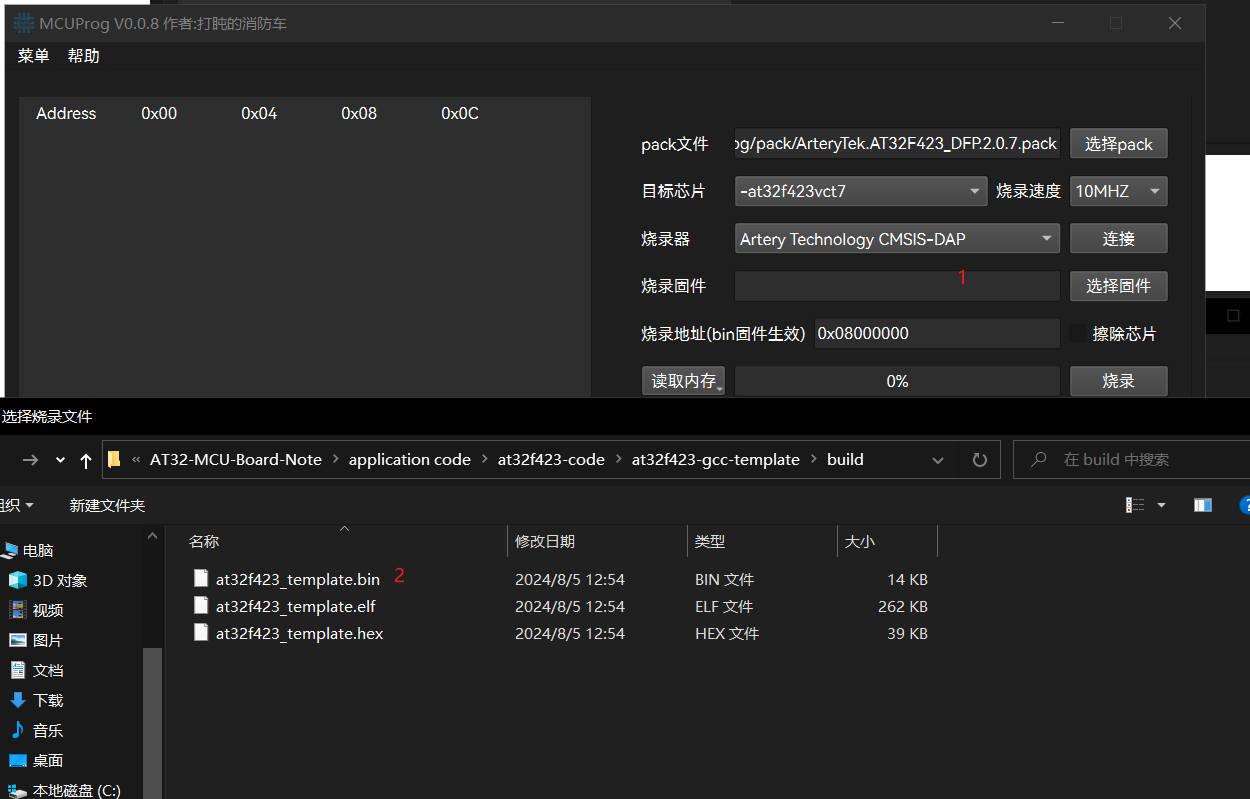Sort by the 大小 column header
This screenshot has height=799, width=1250.
coord(860,542)
